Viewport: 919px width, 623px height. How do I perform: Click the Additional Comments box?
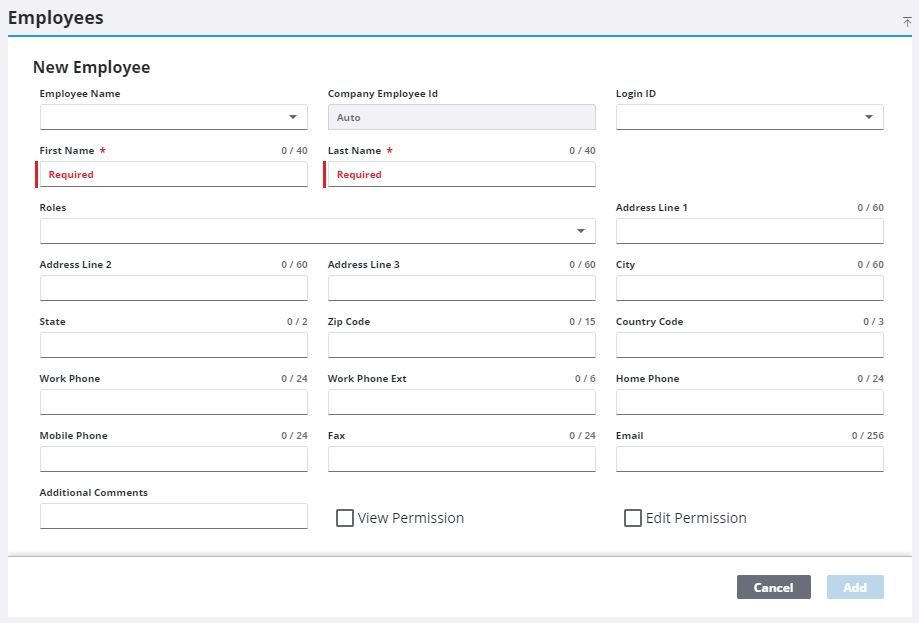(173, 516)
